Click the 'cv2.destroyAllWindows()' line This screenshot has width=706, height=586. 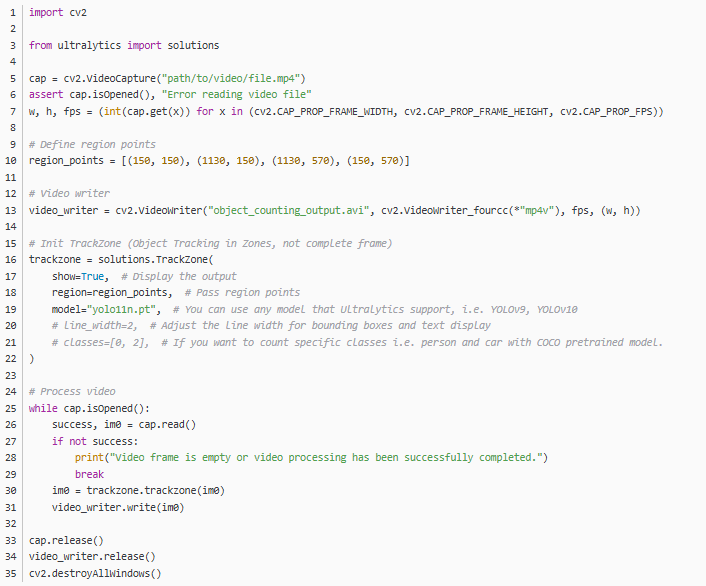point(95,573)
